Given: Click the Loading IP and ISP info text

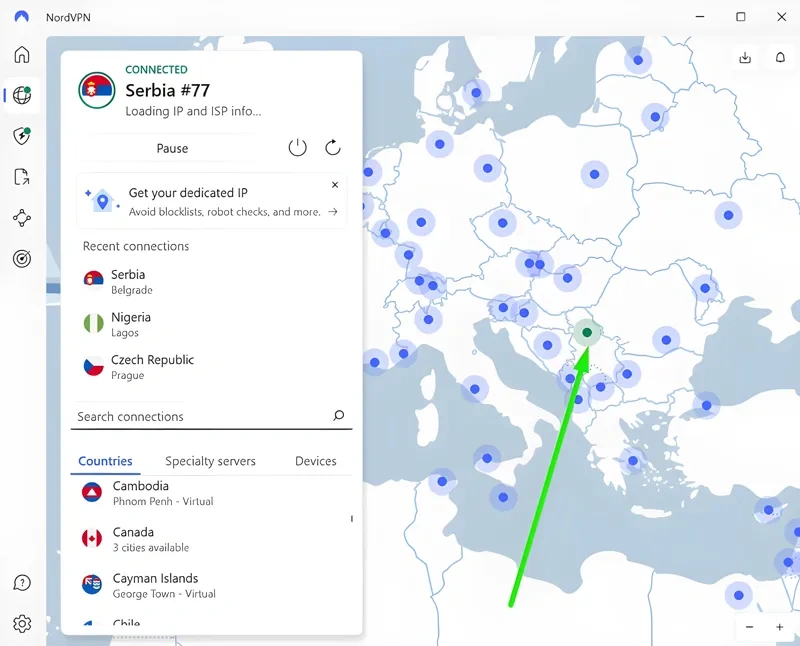Looking at the screenshot, I should click(x=193, y=111).
